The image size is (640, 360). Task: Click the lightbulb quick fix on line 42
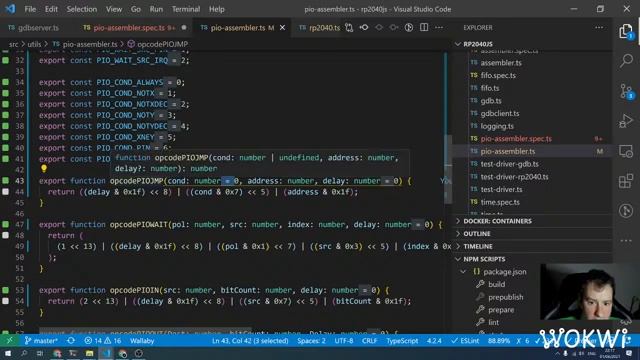pos(44,169)
